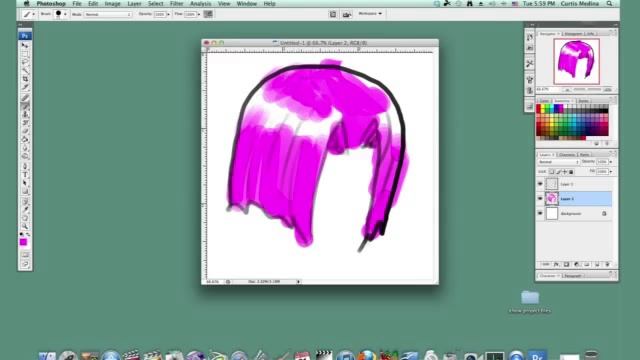Open the Image menu
The height and width of the screenshot is (360, 640).
point(112,4)
